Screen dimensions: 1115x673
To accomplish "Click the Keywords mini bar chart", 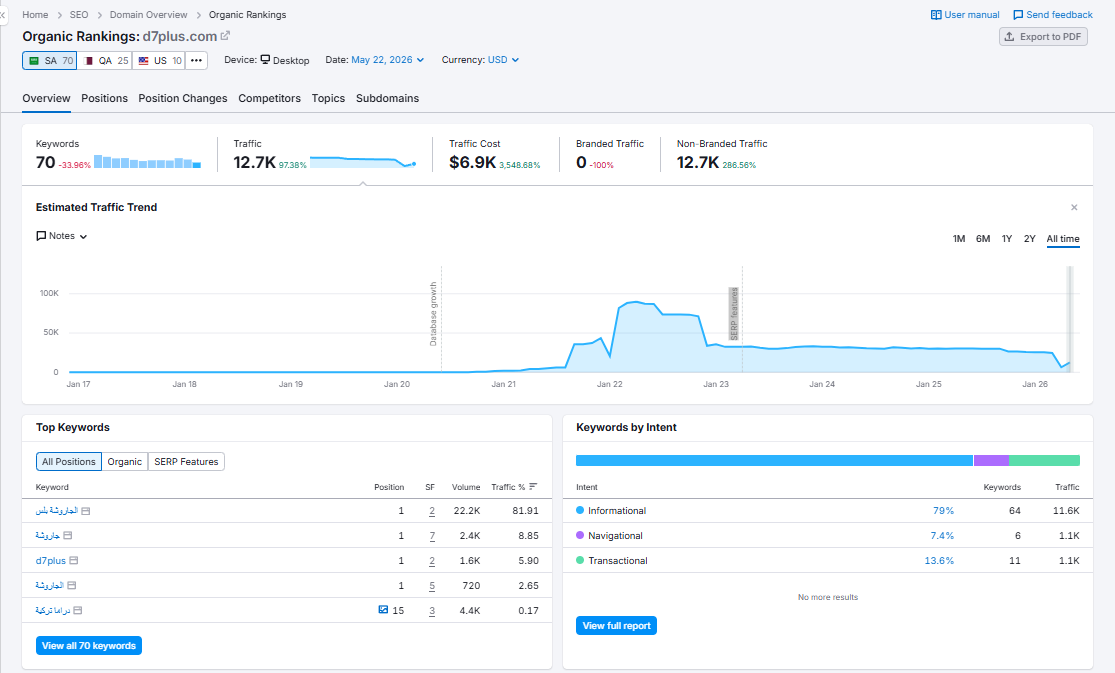I will pyautogui.click(x=147, y=162).
